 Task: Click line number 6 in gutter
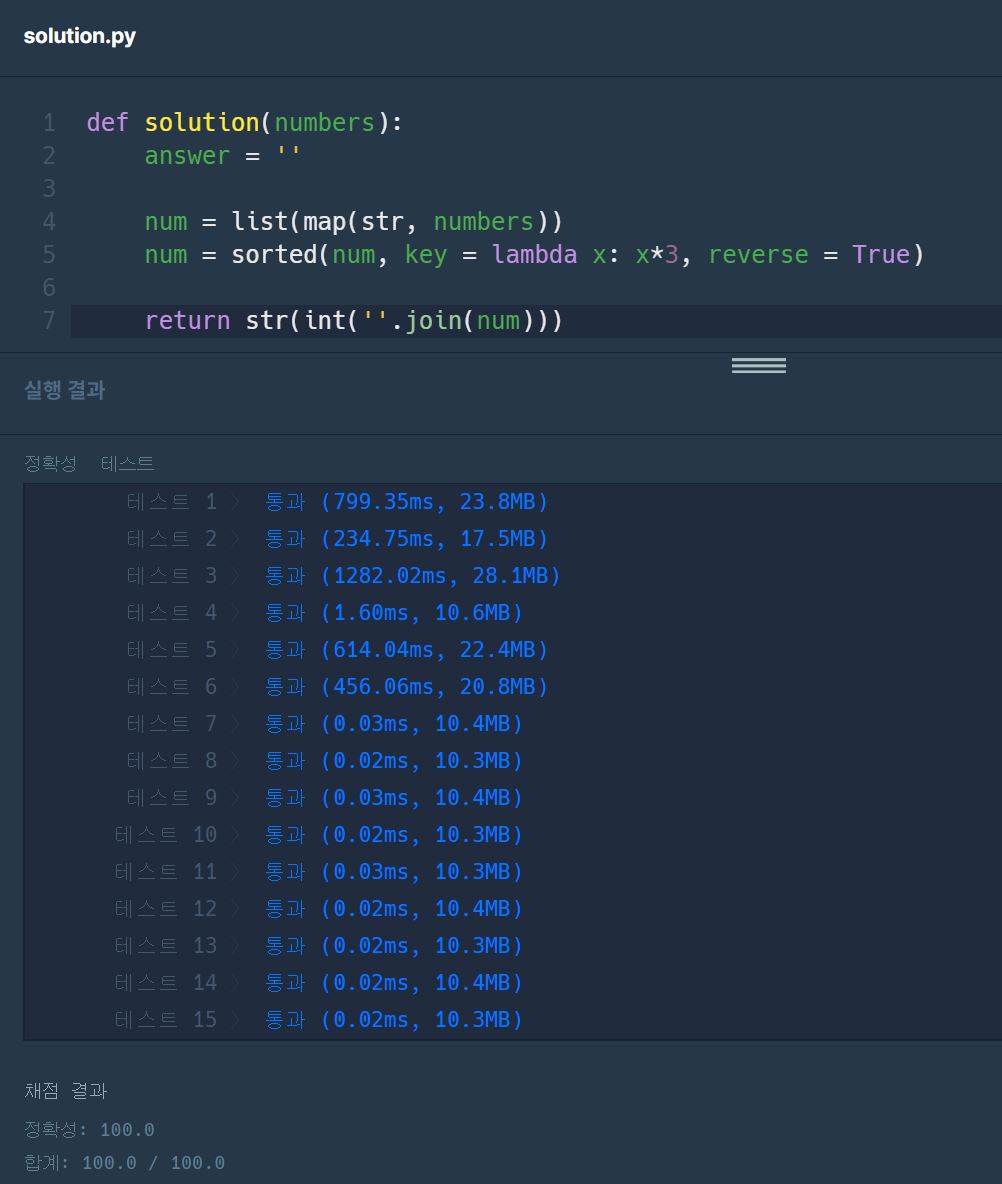[x=49, y=287]
